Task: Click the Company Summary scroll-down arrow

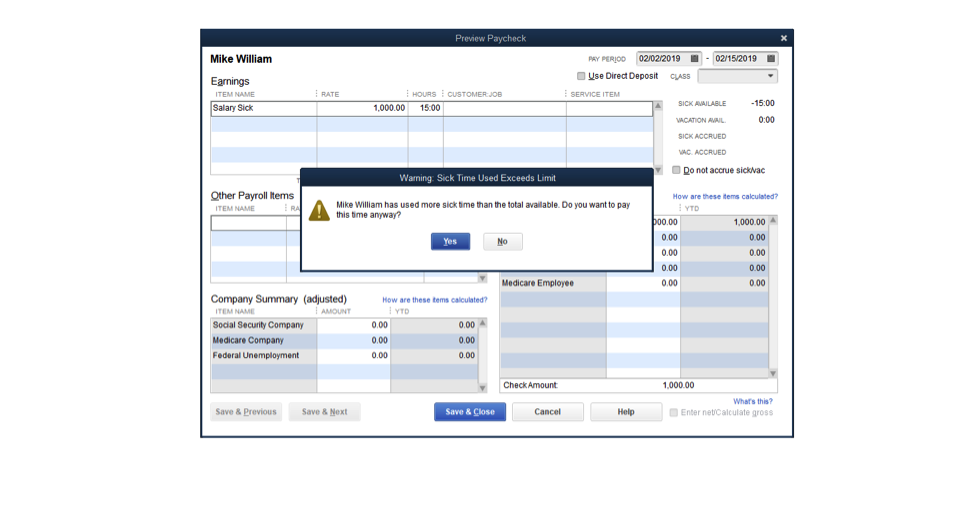Action: click(x=482, y=388)
